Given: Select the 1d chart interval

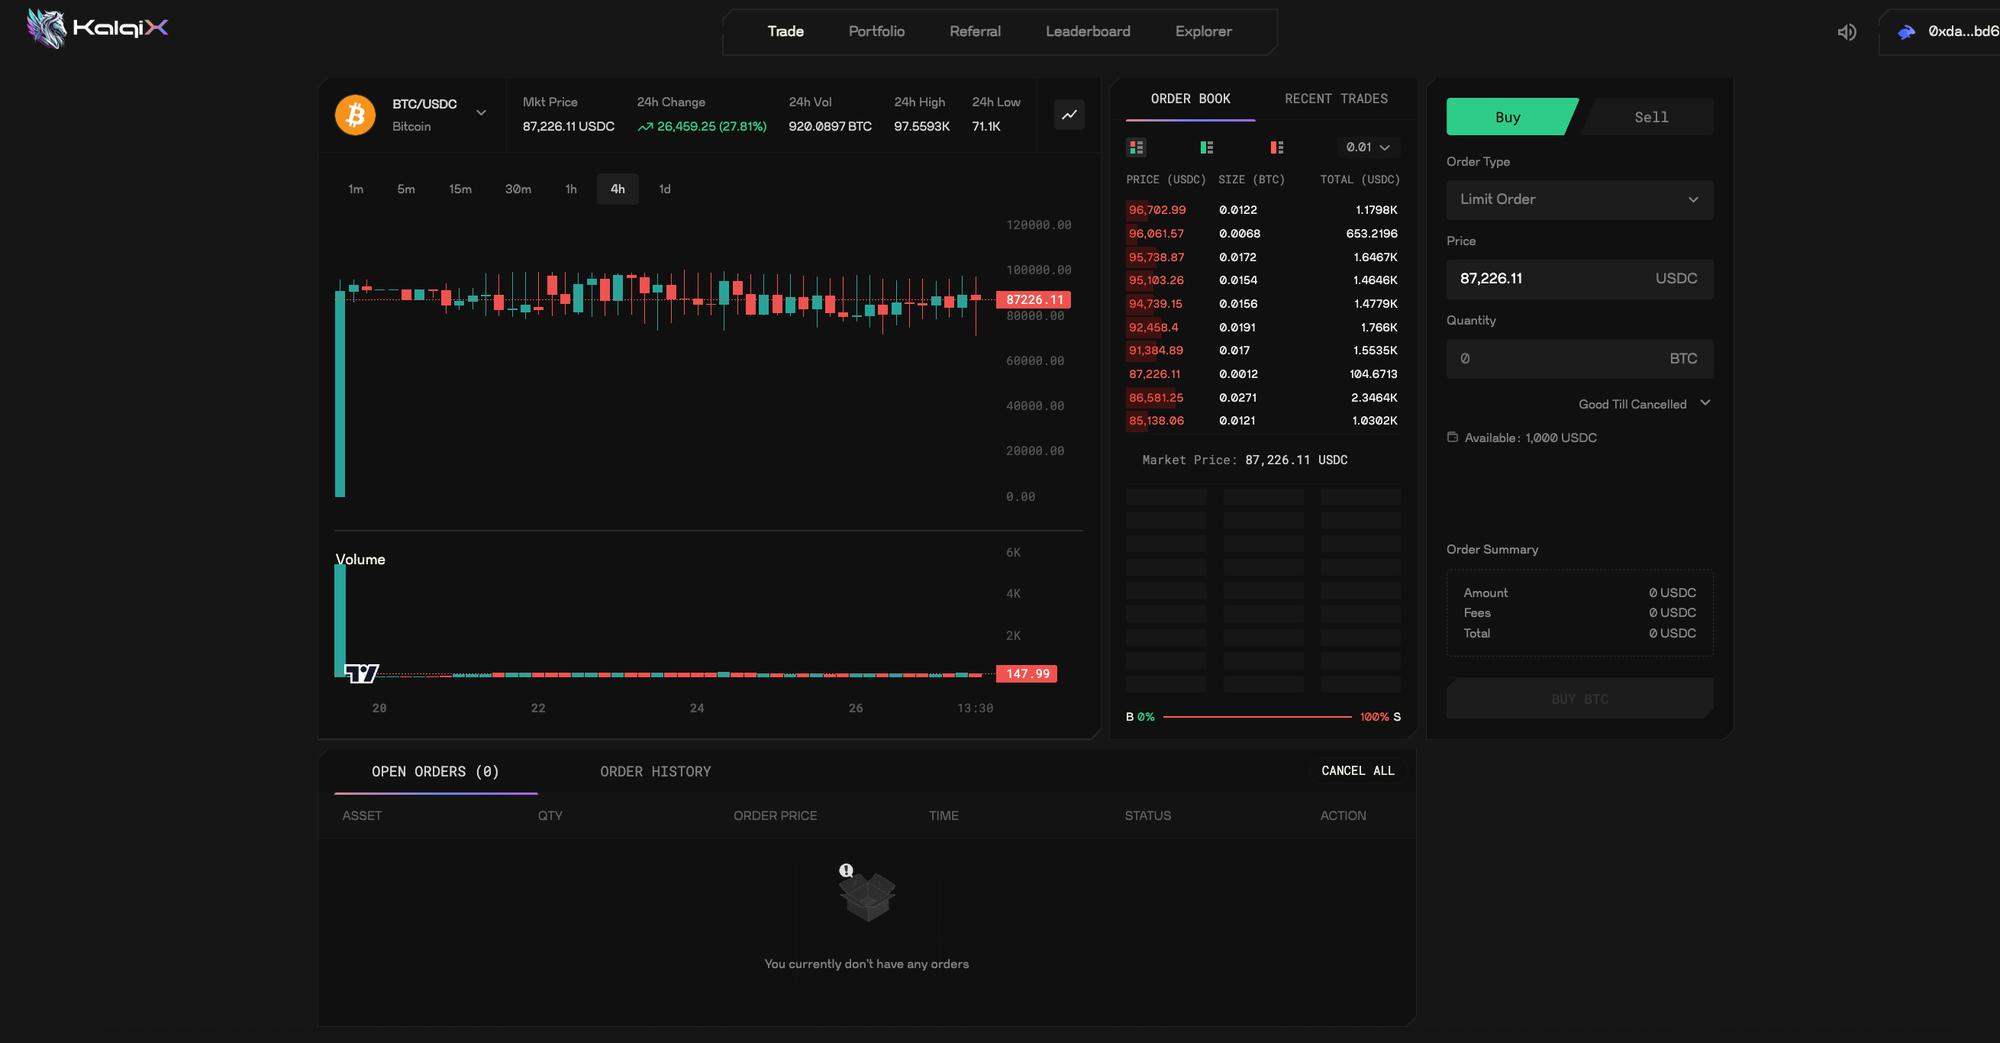Looking at the screenshot, I should click(x=664, y=189).
